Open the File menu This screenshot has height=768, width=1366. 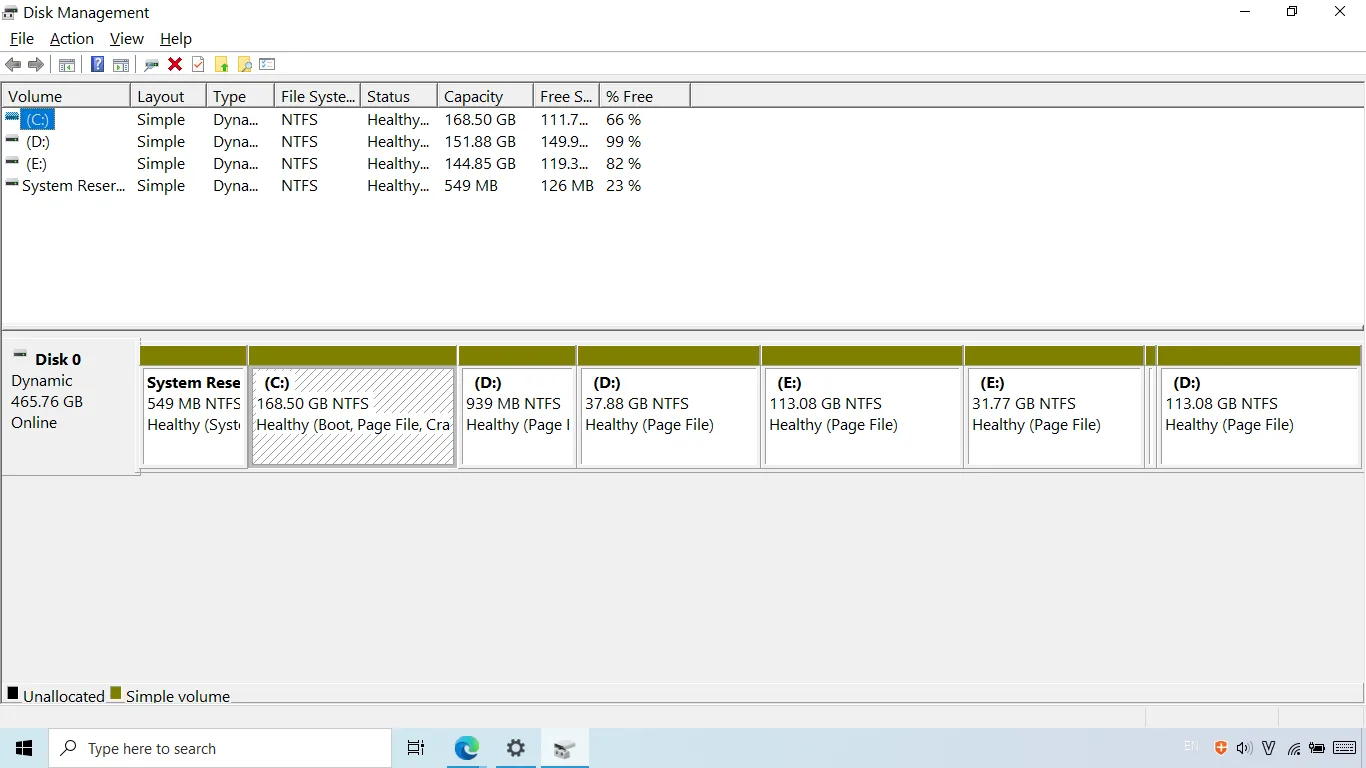pos(21,38)
